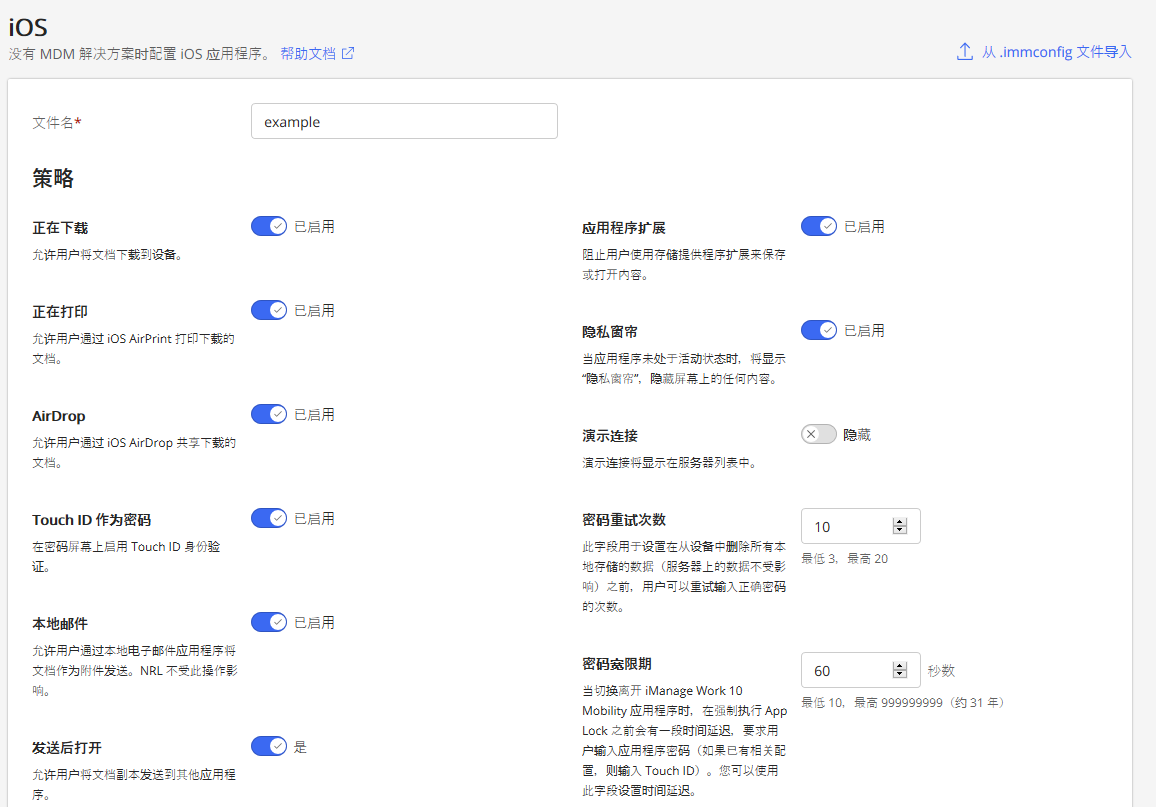
Task: Click 从 .immconfig 文件导入 import button
Action: (x=1055, y=52)
